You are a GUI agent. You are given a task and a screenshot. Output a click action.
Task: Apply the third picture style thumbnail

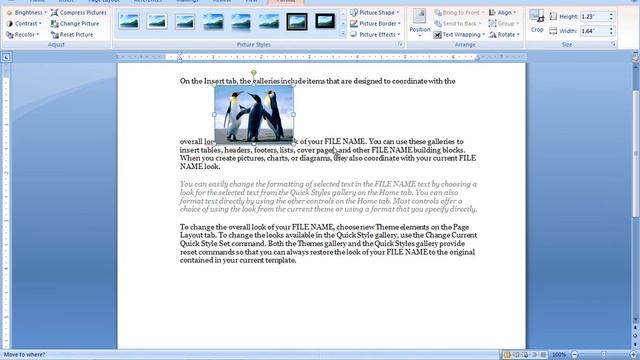coord(185,21)
